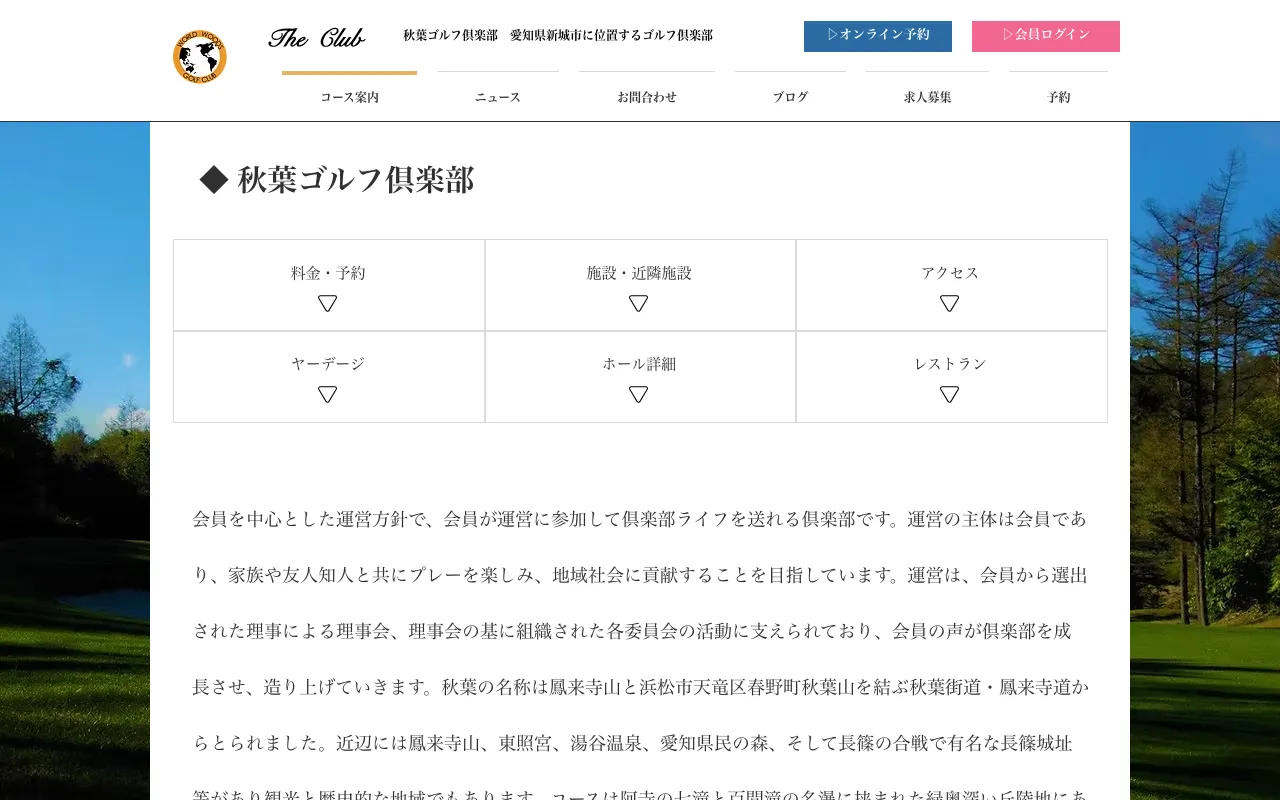The image size is (1280, 800).
Task: Click header tagline 愛知県新城市に位置するゴルフ倶楽部
Action: coord(611,35)
